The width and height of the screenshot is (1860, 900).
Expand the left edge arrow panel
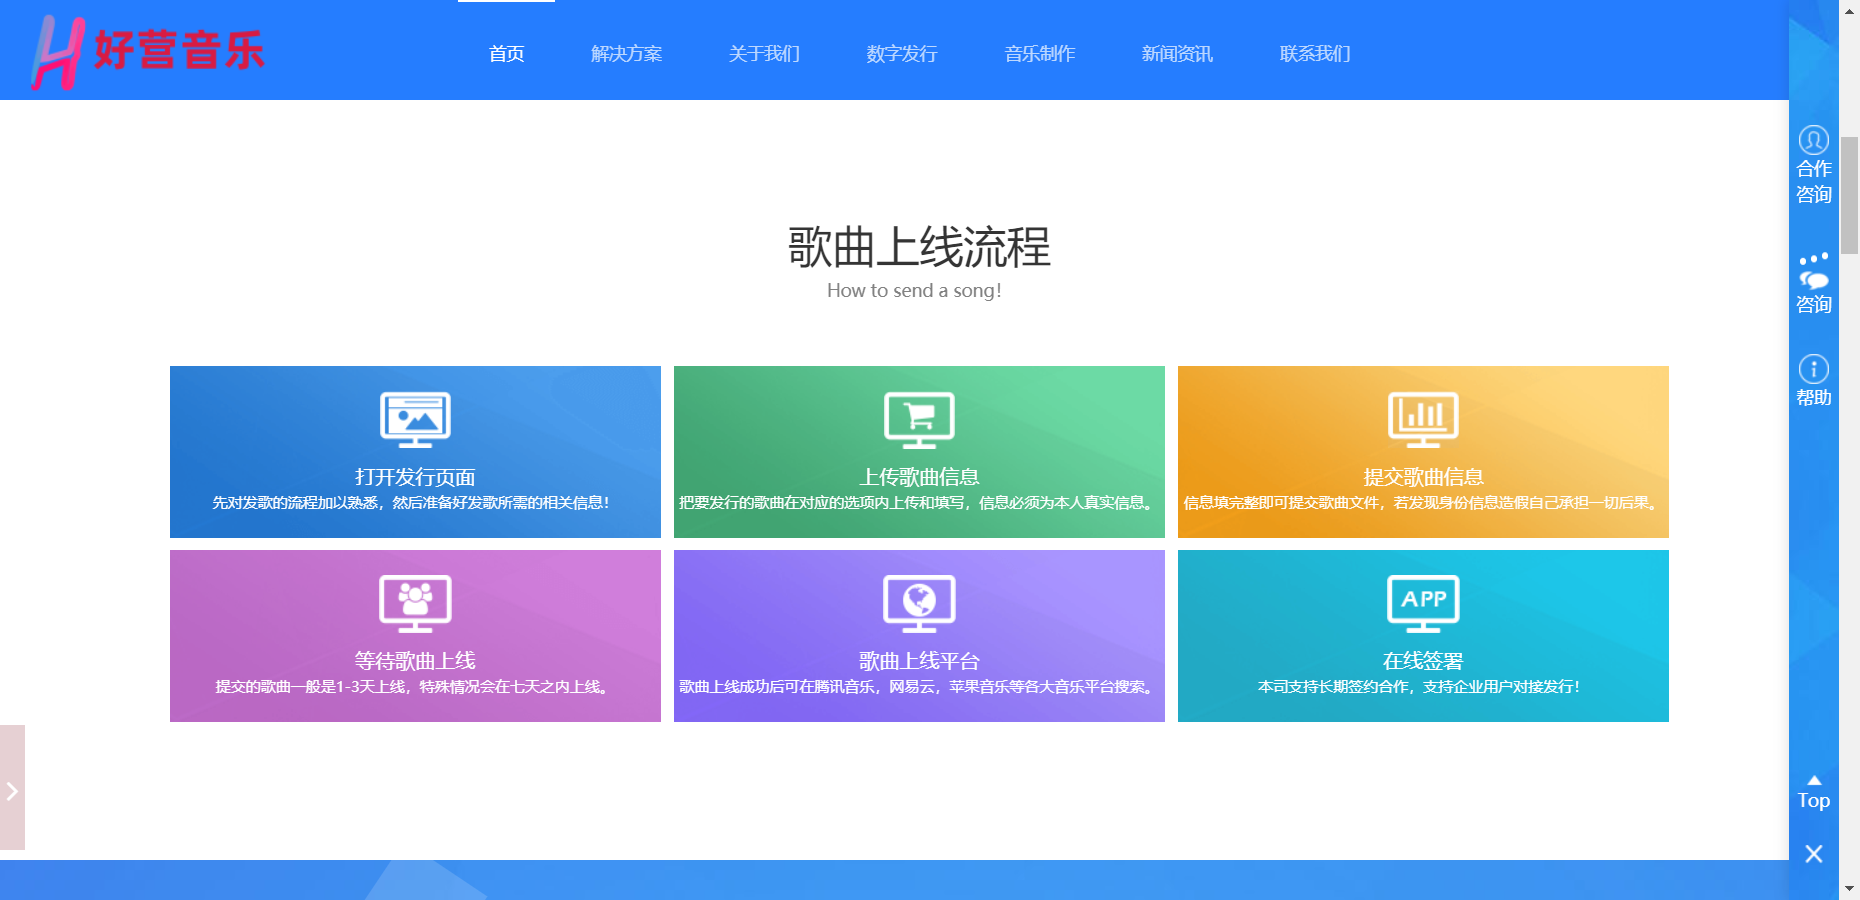(12, 790)
